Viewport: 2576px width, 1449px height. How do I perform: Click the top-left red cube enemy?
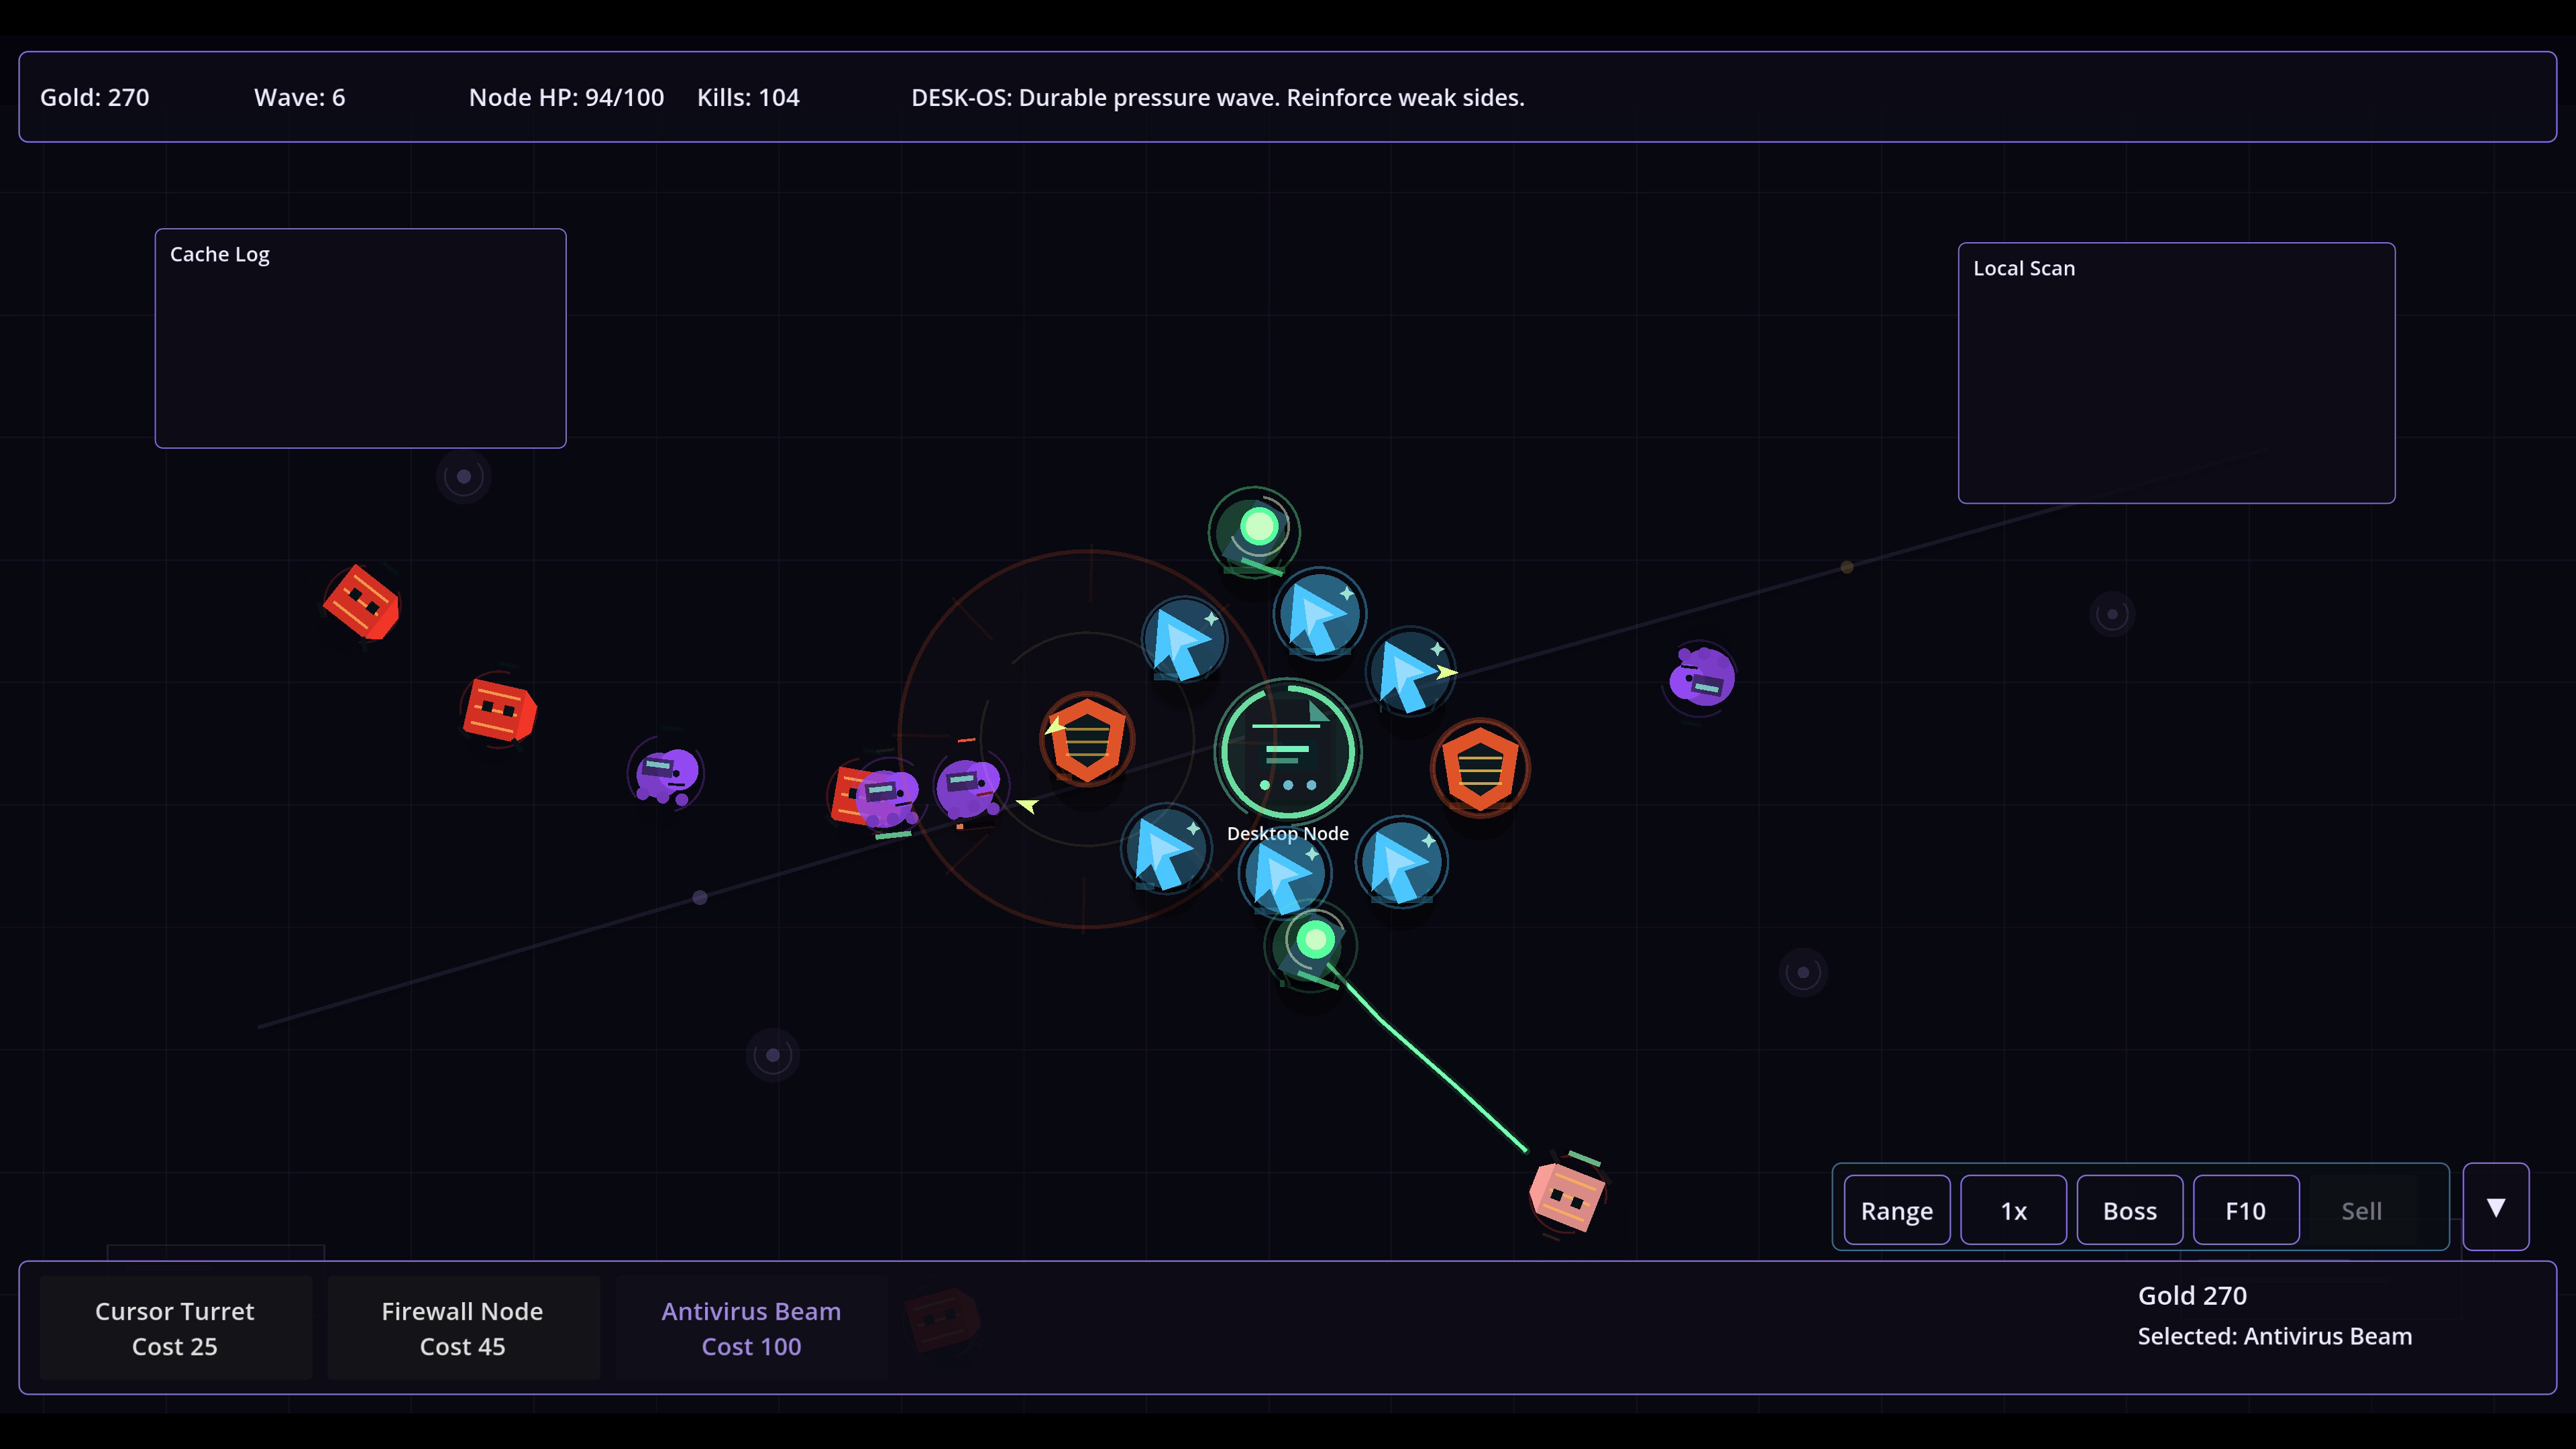click(362, 603)
